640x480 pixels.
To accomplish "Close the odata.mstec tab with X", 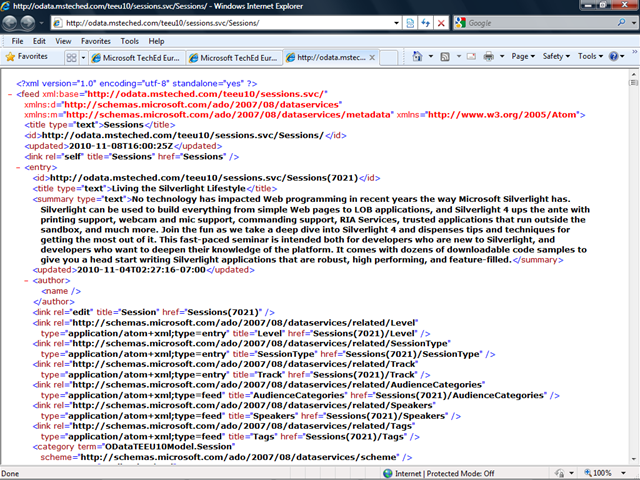I will point(372,58).
